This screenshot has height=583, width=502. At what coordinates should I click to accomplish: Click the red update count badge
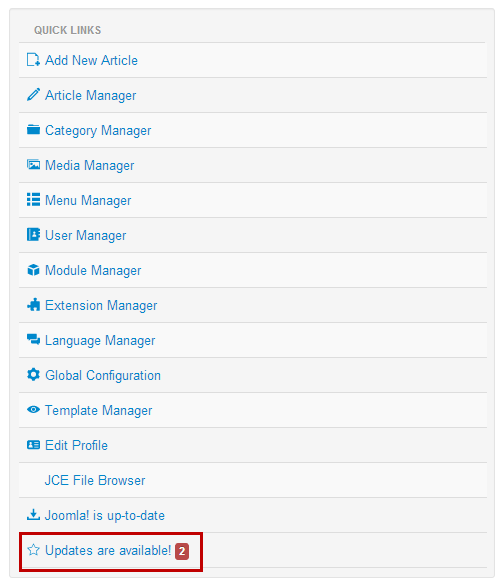[182, 551]
